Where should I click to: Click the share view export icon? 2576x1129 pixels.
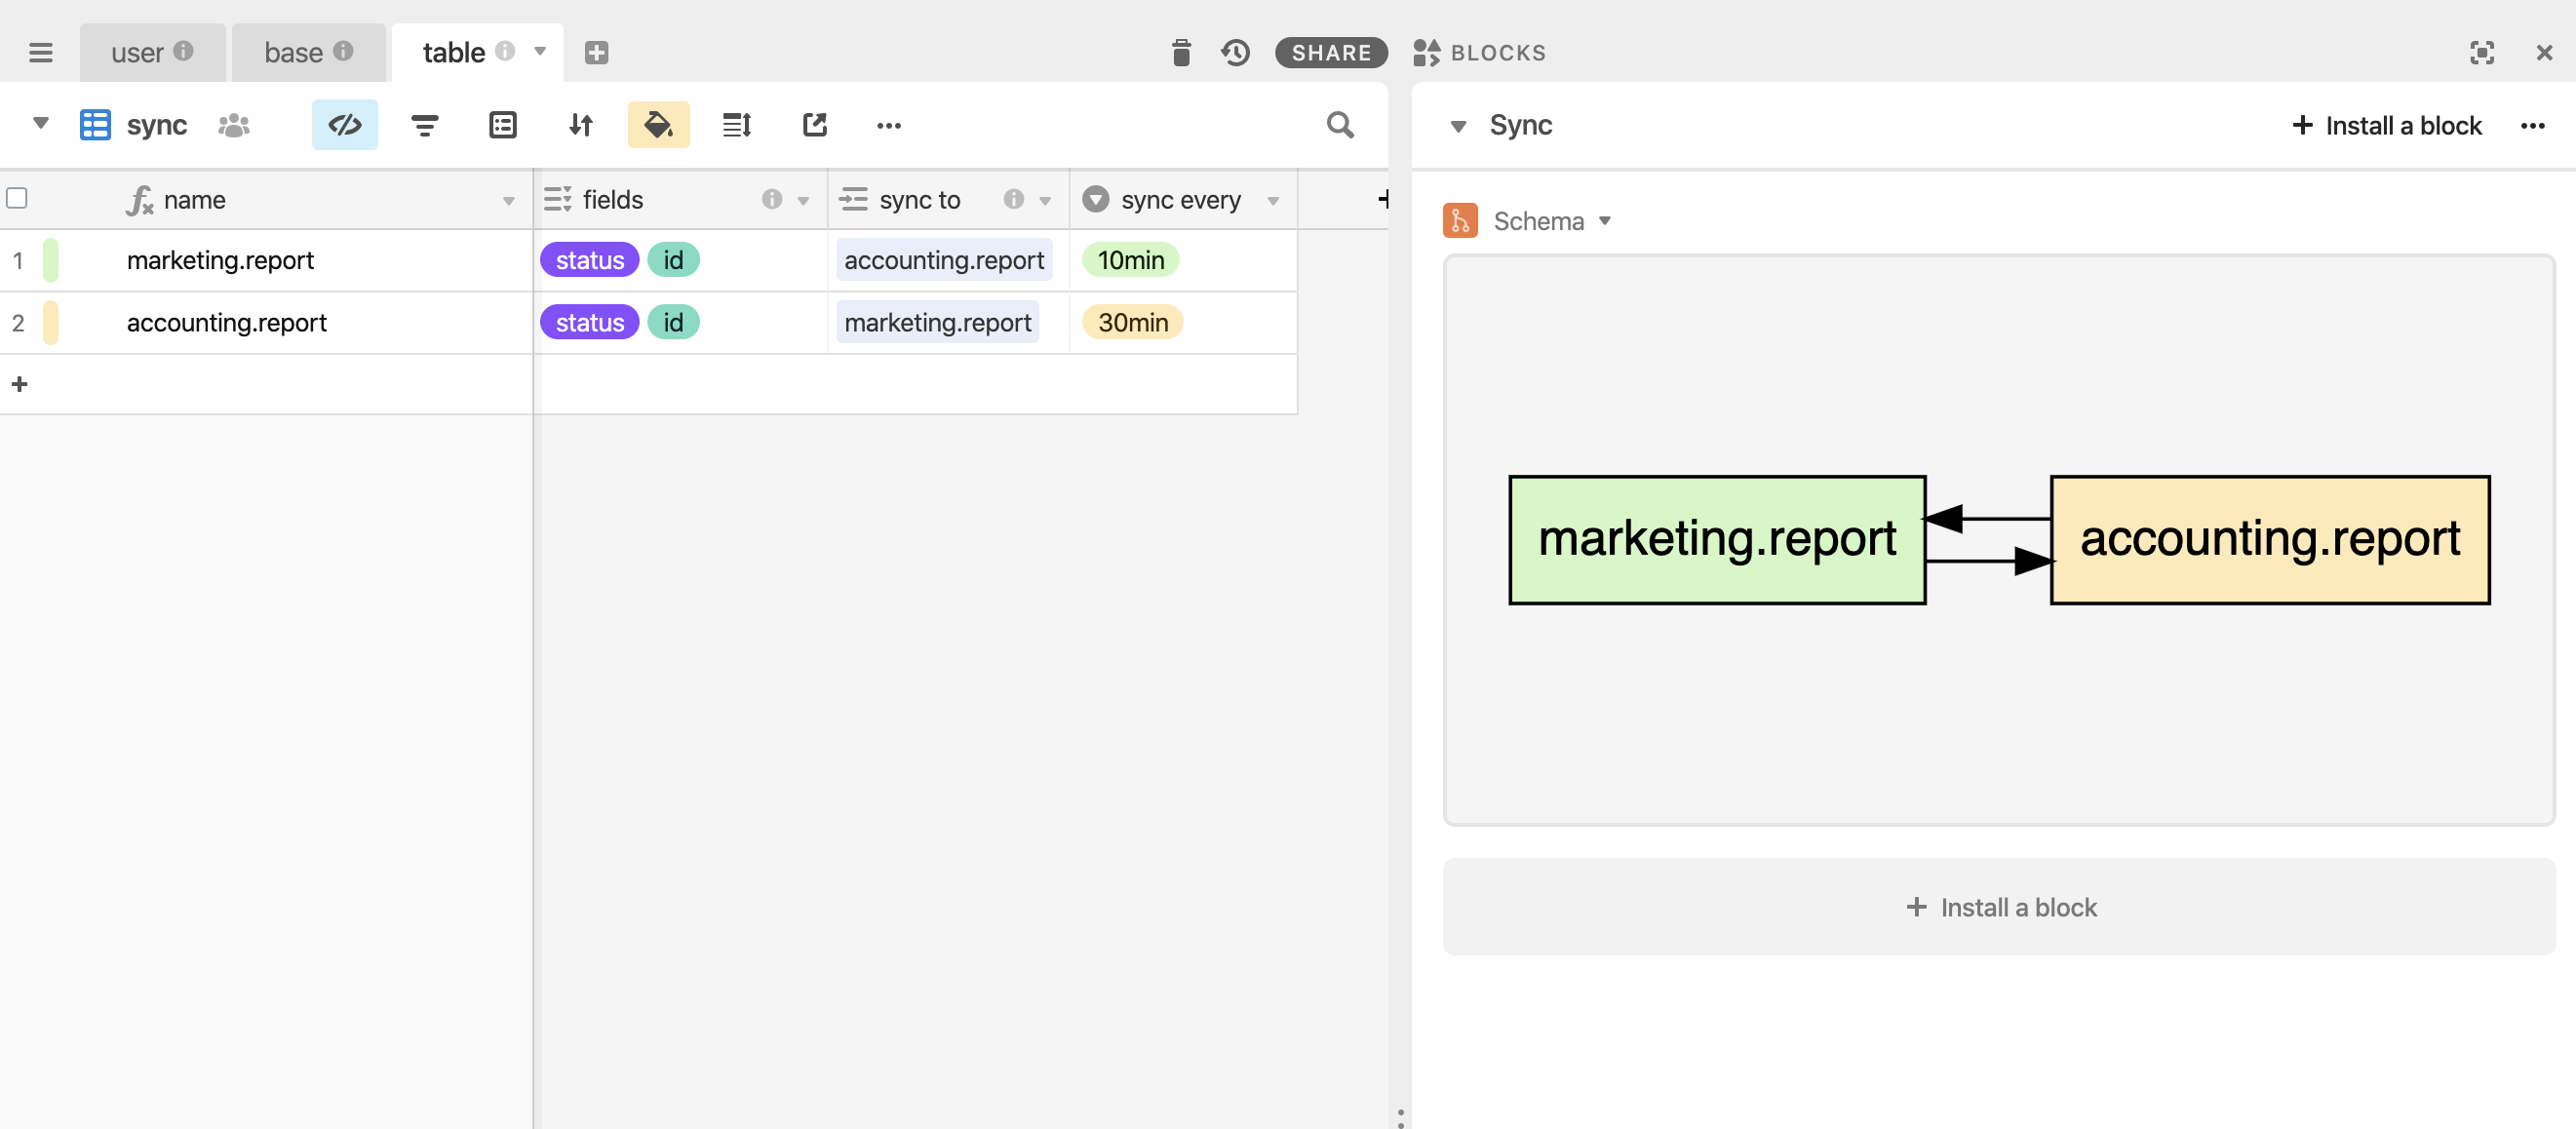[x=815, y=125]
